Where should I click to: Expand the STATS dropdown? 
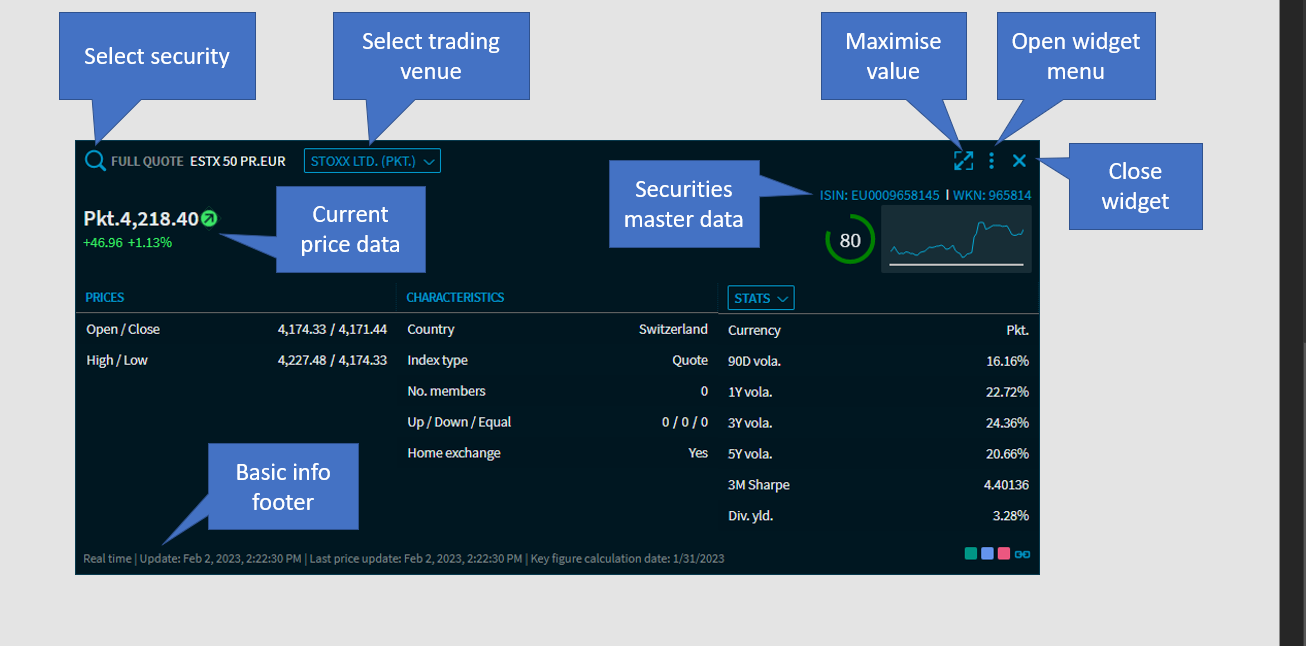click(761, 298)
